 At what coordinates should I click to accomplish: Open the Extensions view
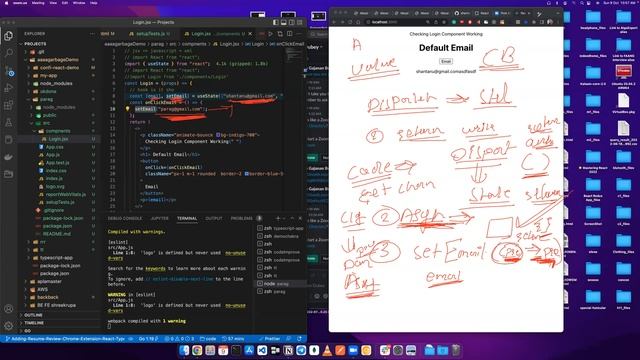pyautogui.click(x=9, y=105)
